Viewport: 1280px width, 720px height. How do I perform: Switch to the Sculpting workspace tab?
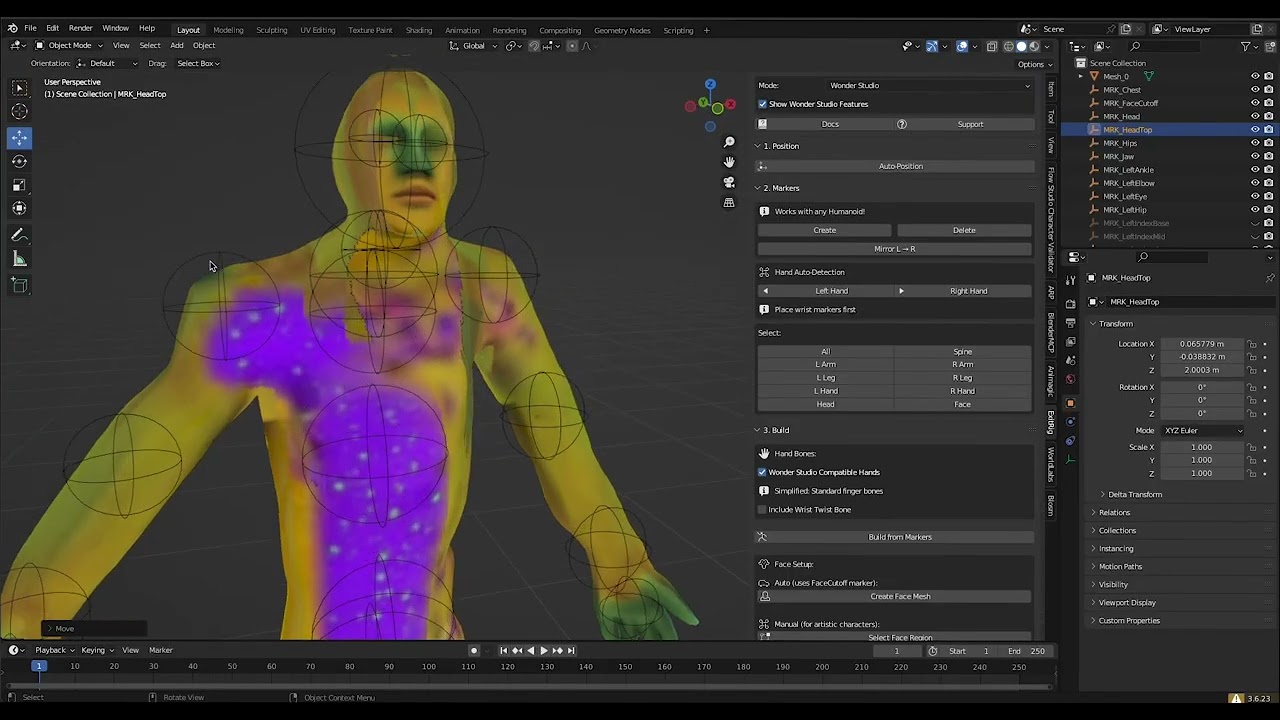[x=271, y=30]
